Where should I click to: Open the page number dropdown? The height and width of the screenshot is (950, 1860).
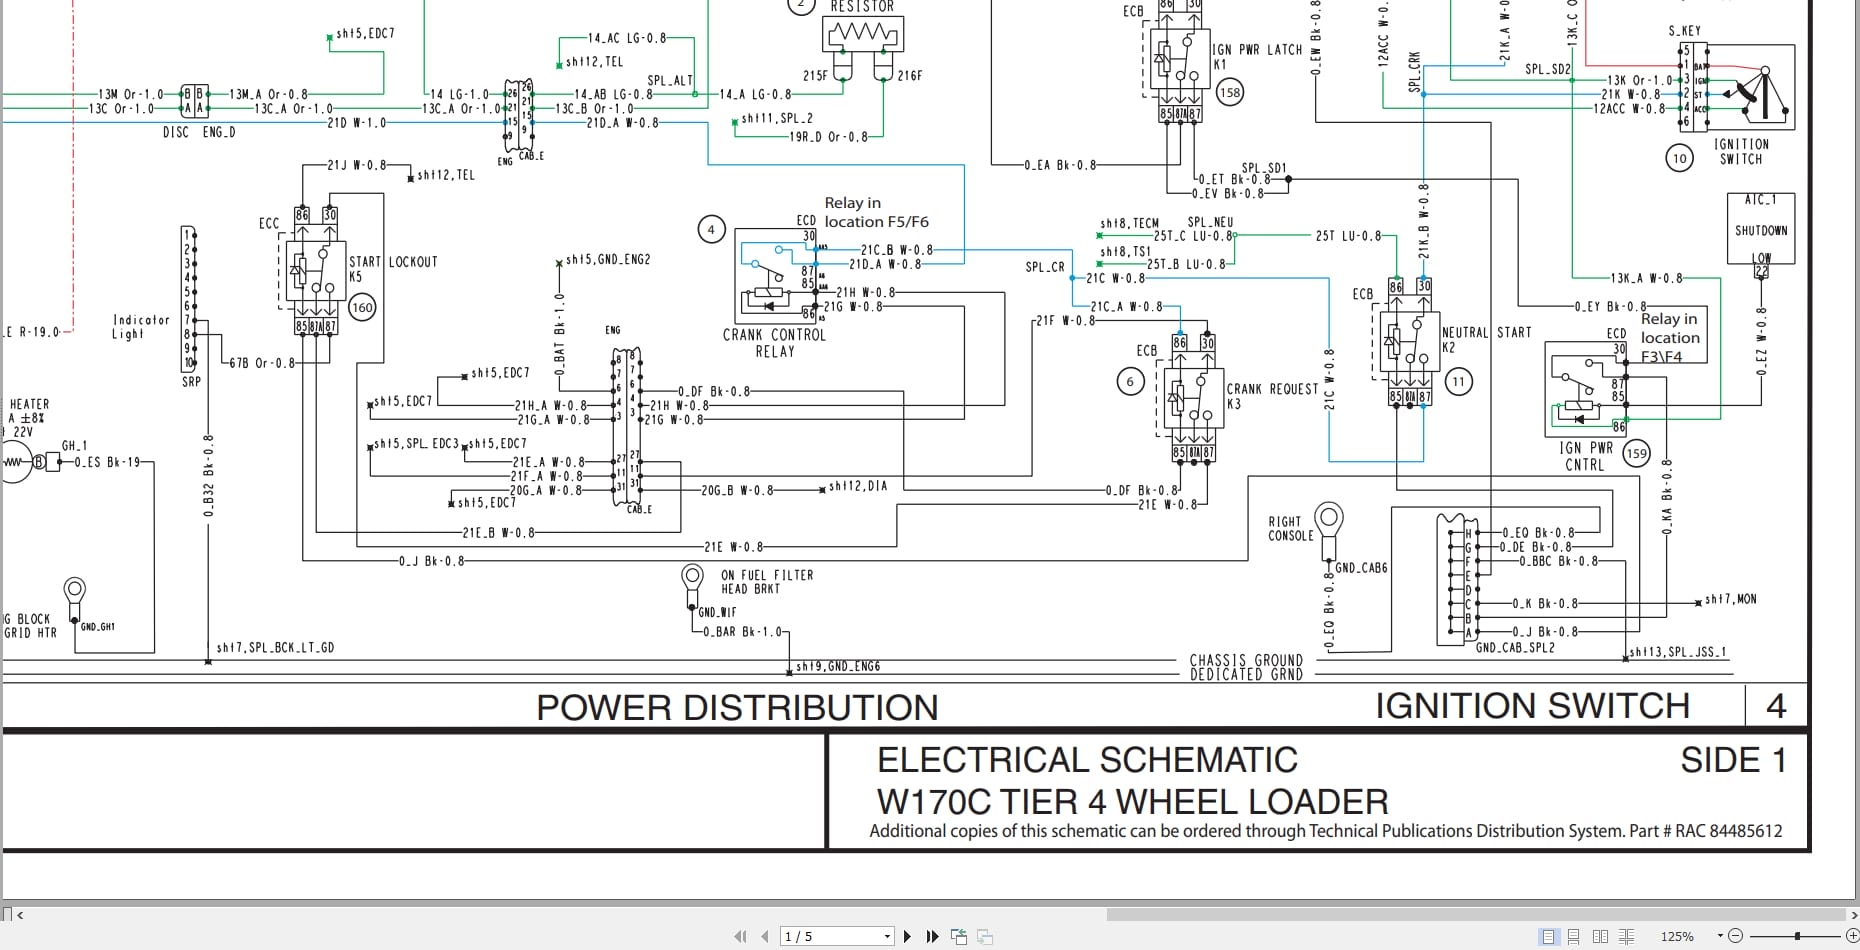(887, 936)
